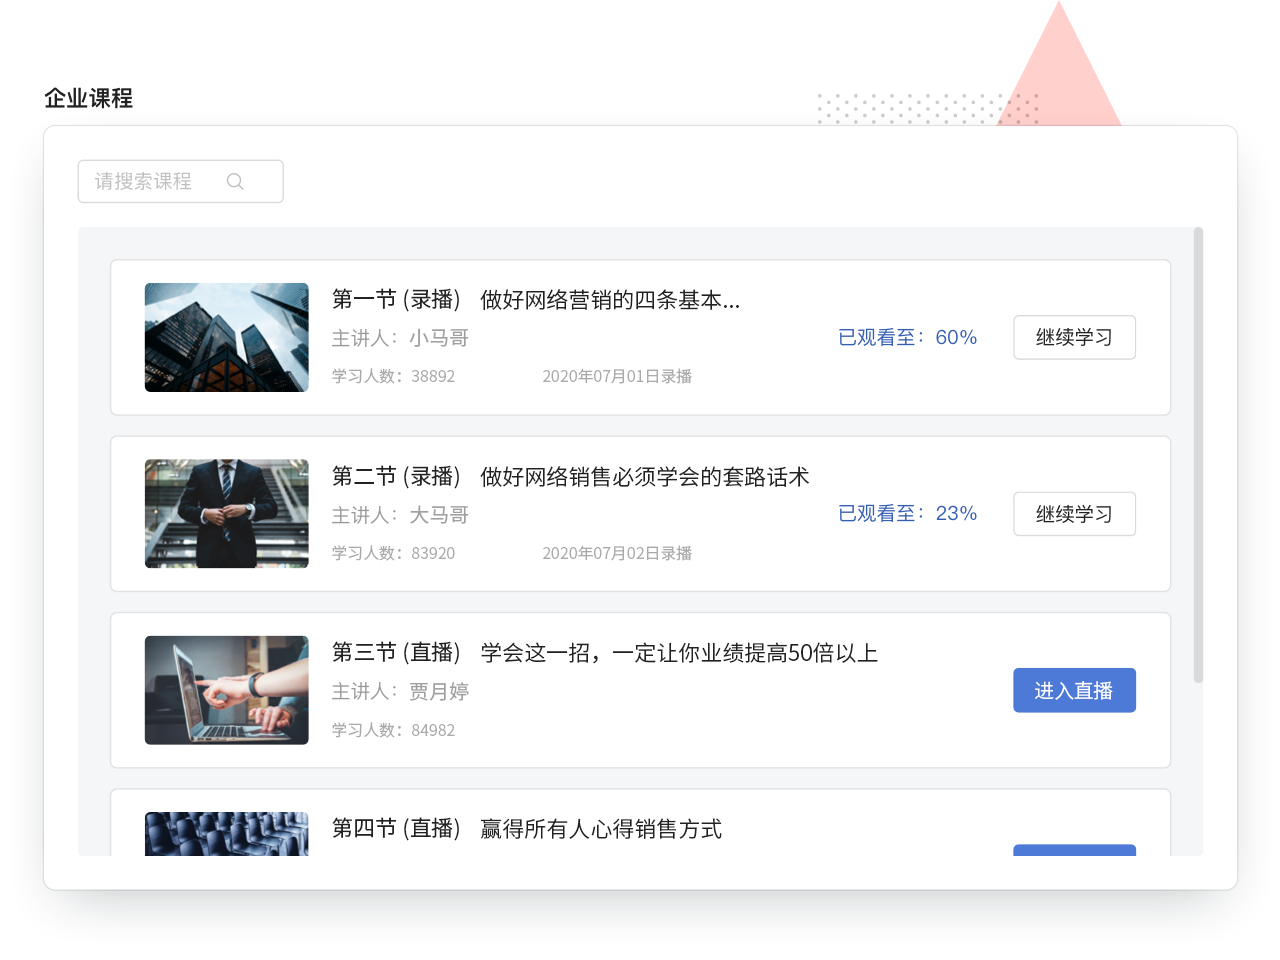Click the 请搜索课程 search input field
1280x960 pixels.
pos(150,181)
